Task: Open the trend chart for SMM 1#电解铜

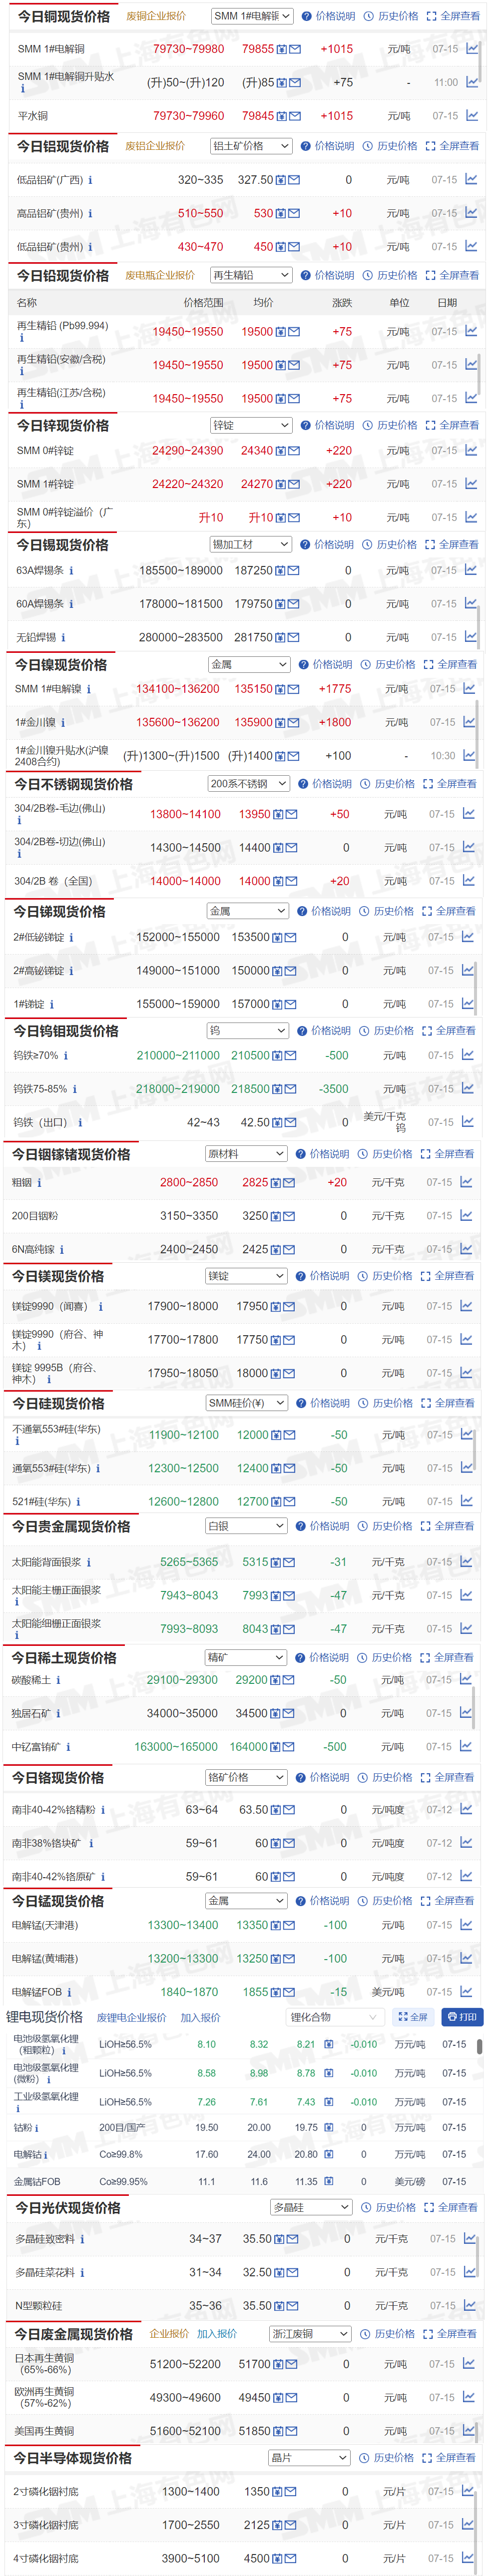Action: pyautogui.click(x=472, y=49)
